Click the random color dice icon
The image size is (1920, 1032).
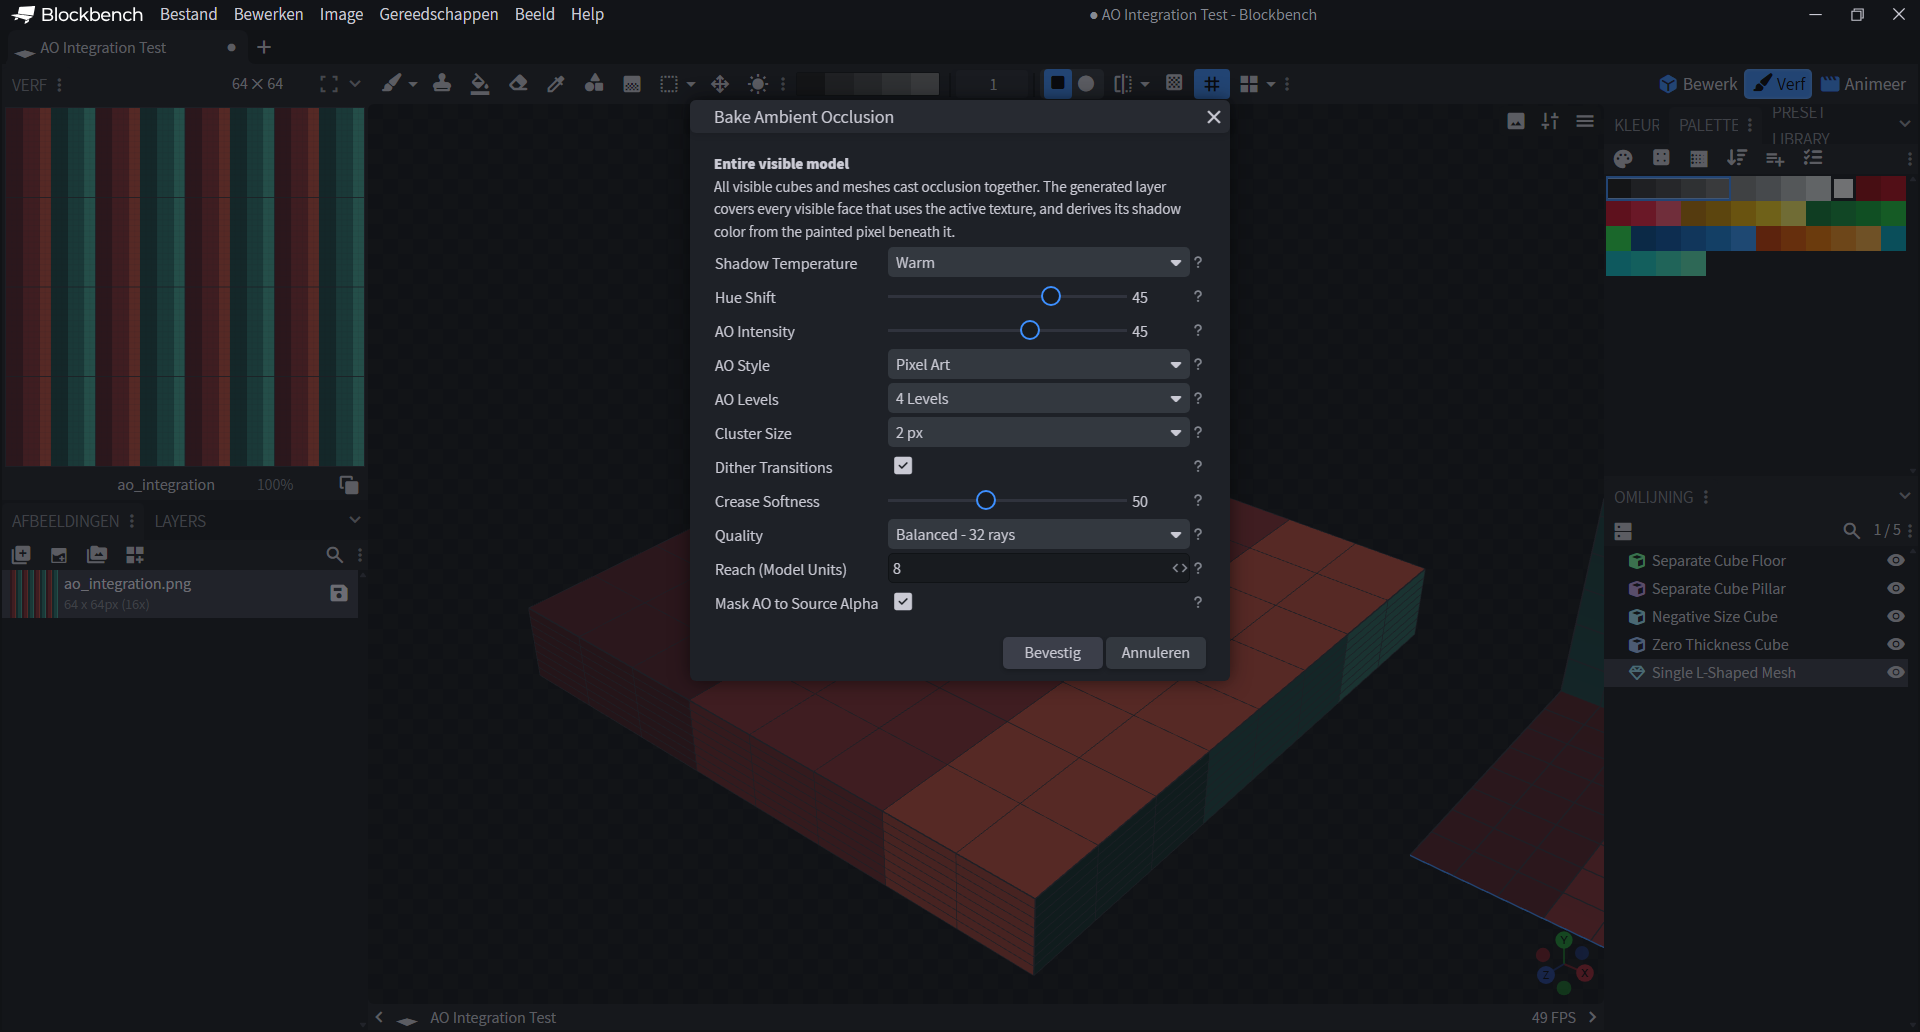(x=1661, y=158)
